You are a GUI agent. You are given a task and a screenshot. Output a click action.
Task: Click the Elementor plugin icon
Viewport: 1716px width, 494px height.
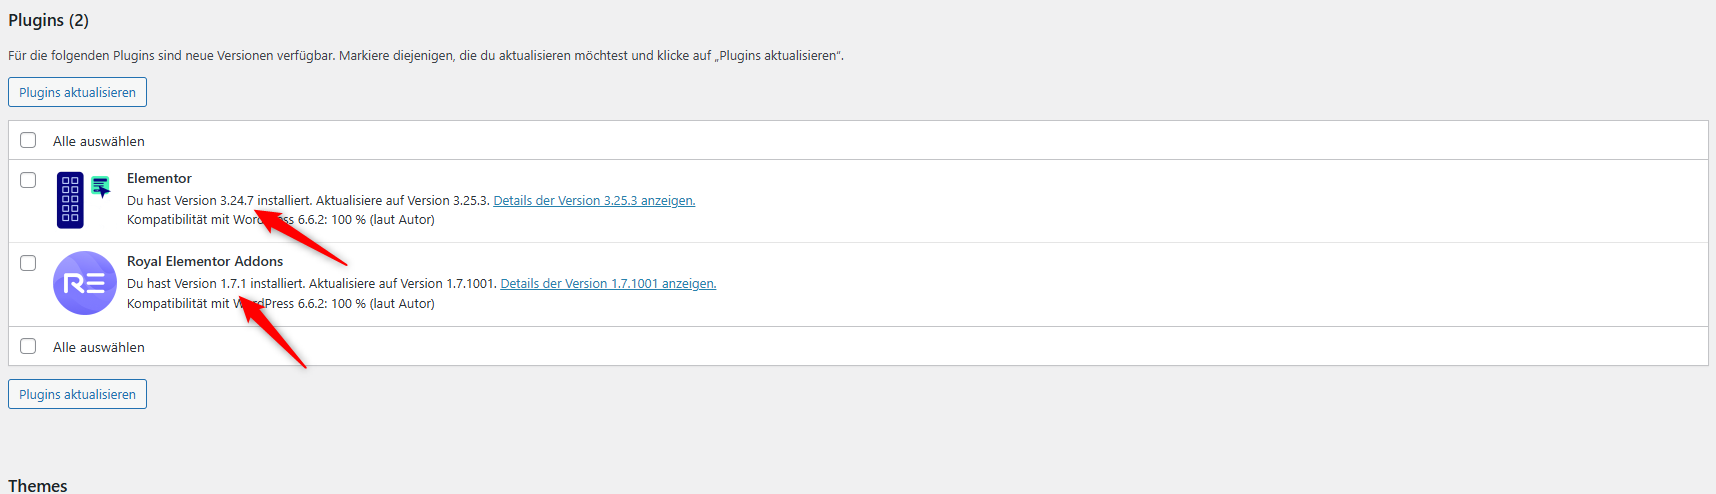70,200
